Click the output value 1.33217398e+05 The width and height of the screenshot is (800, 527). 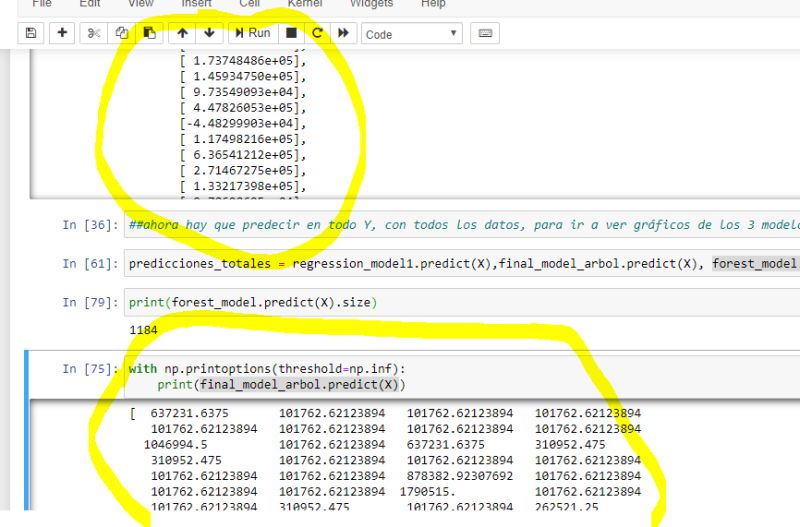[x=243, y=186]
